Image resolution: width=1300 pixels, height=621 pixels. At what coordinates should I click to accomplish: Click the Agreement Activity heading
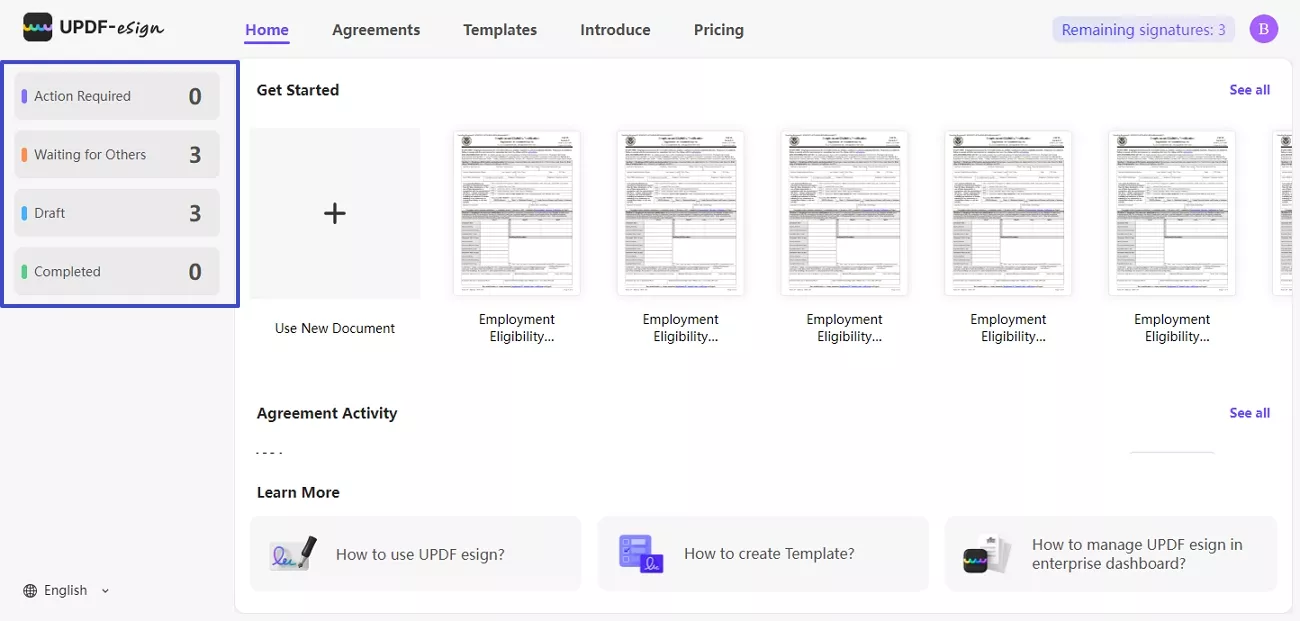(327, 413)
